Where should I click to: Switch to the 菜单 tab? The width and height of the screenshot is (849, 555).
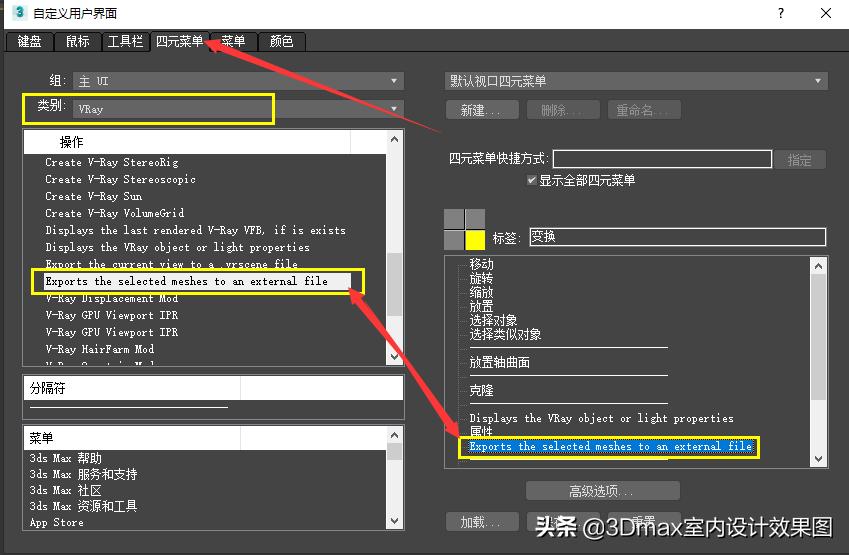tap(233, 42)
